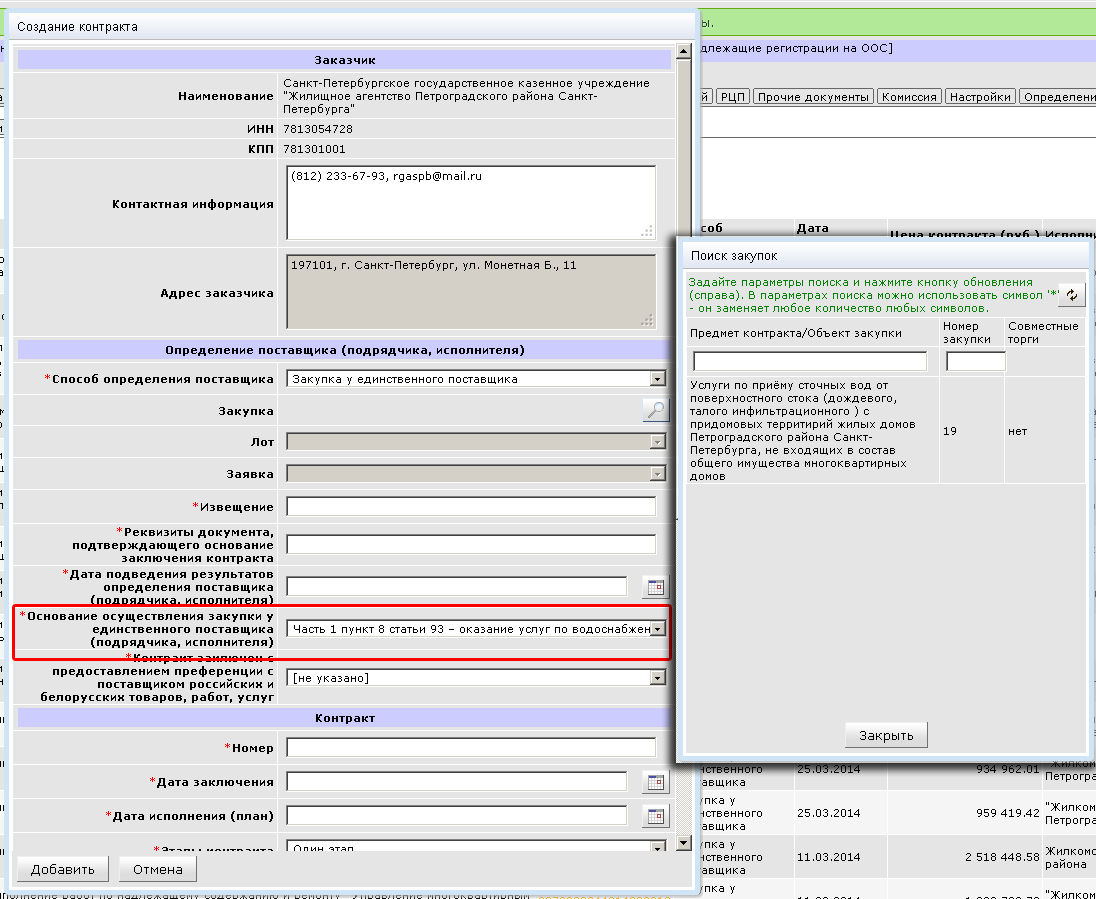The height and width of the screenshot is (899, 1096).
Task: Switch to the РЦП tab
Action: point(733,96)
